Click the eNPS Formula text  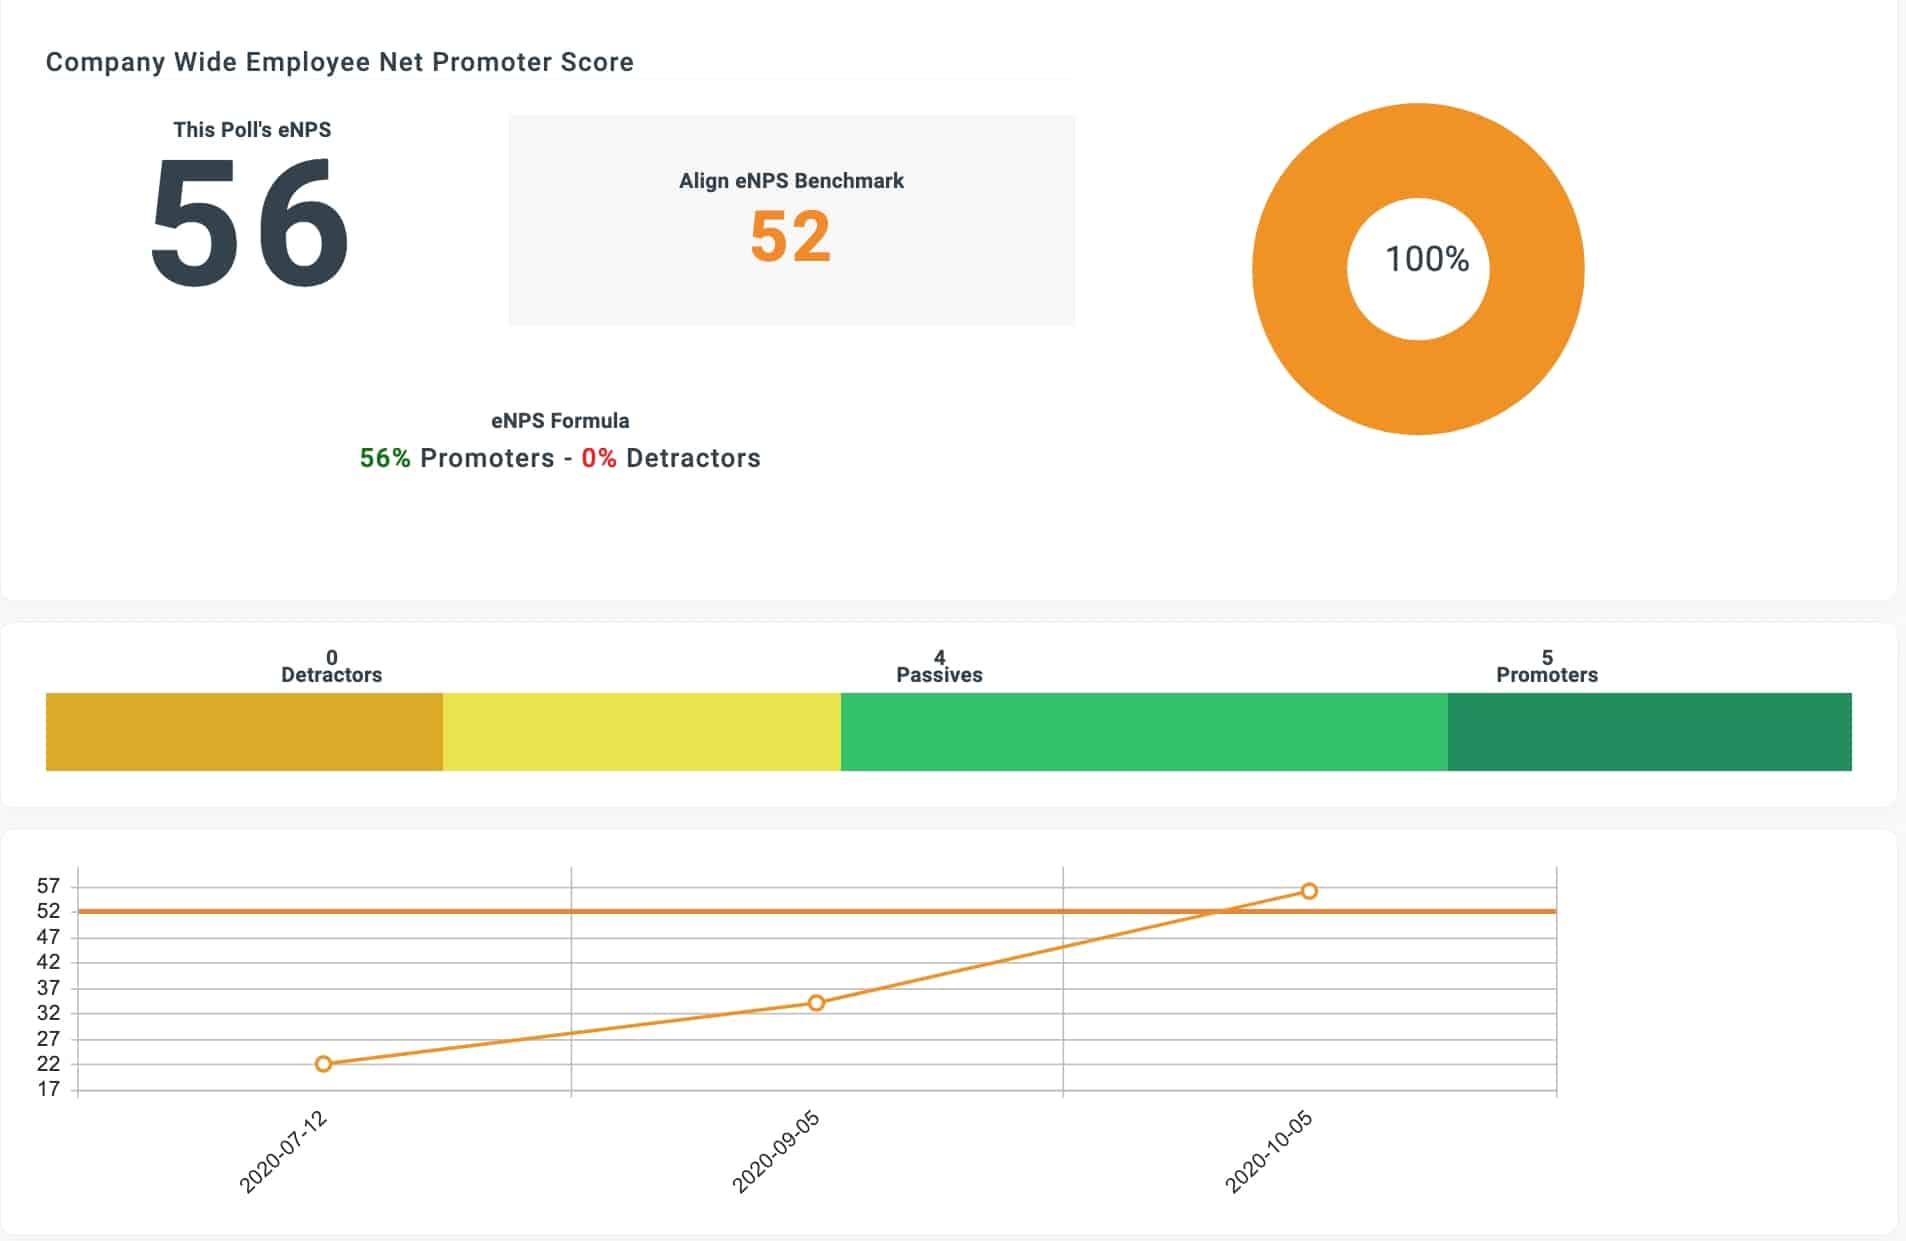click(559, 420)
